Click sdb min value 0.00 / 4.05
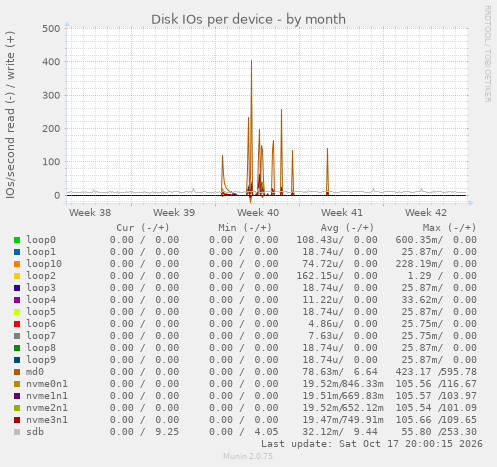The image size is (497, 467). click(244, 432)
